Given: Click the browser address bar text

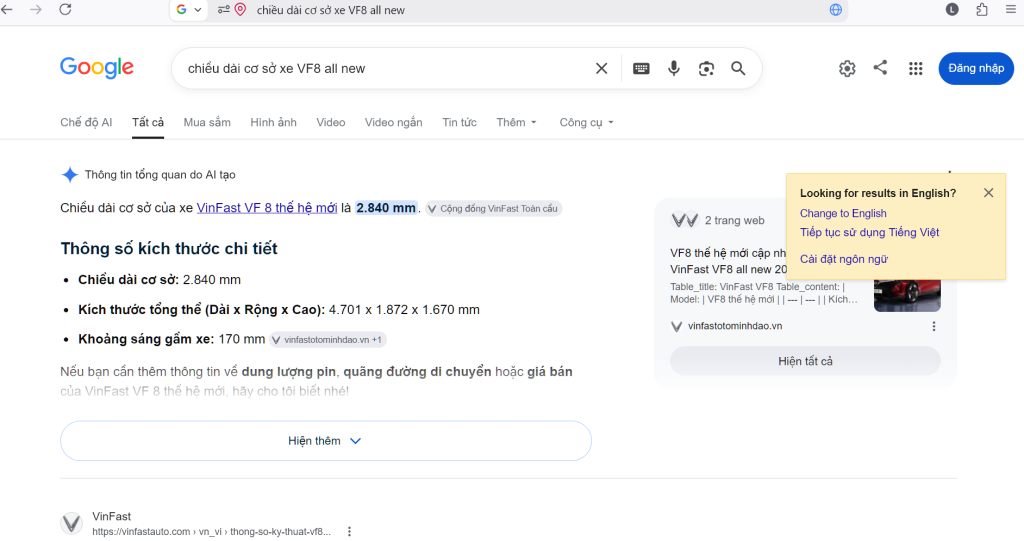Looking at the screenshot, I should click(330, 10).
